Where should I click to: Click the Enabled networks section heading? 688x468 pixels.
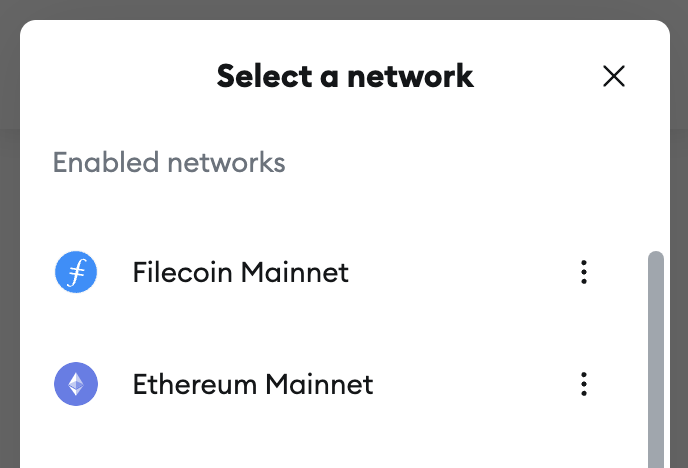click(169, 162)
